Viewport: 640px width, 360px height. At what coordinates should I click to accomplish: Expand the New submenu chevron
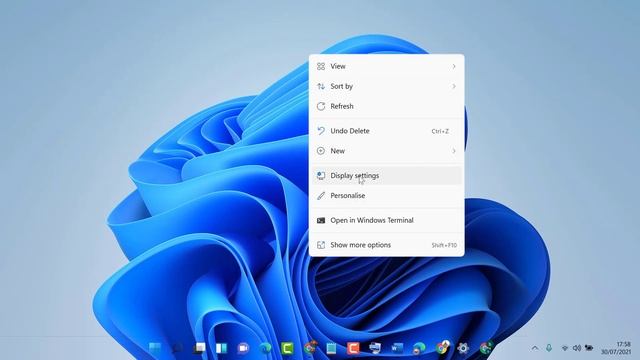click(454, 151)
